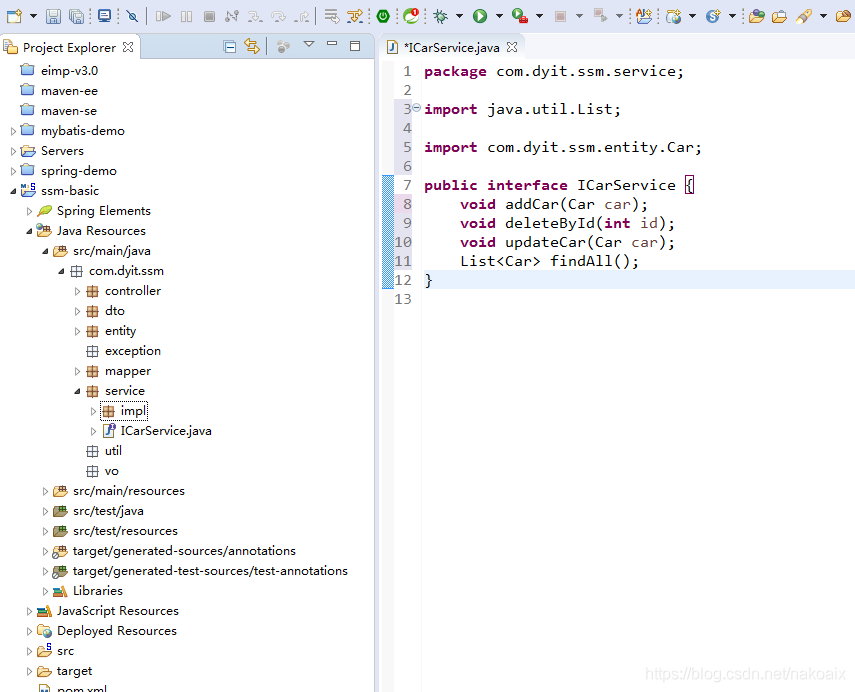This screenshot has height=692, width=855.
Task: Open the New file dropdown arrow
Action: tap(32, 16)
